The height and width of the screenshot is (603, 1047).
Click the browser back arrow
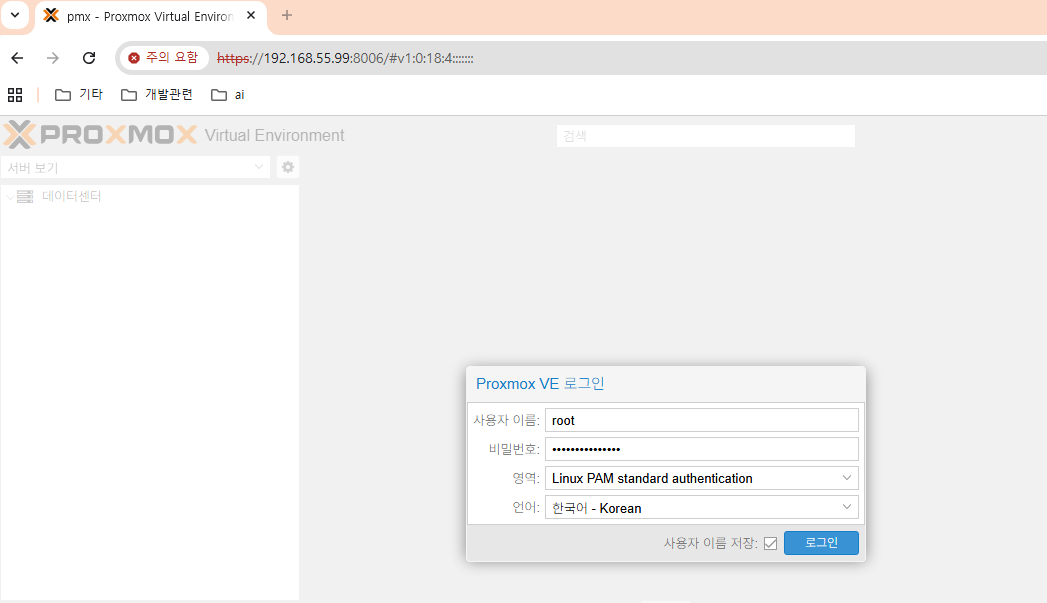click(x=17, y=58)
